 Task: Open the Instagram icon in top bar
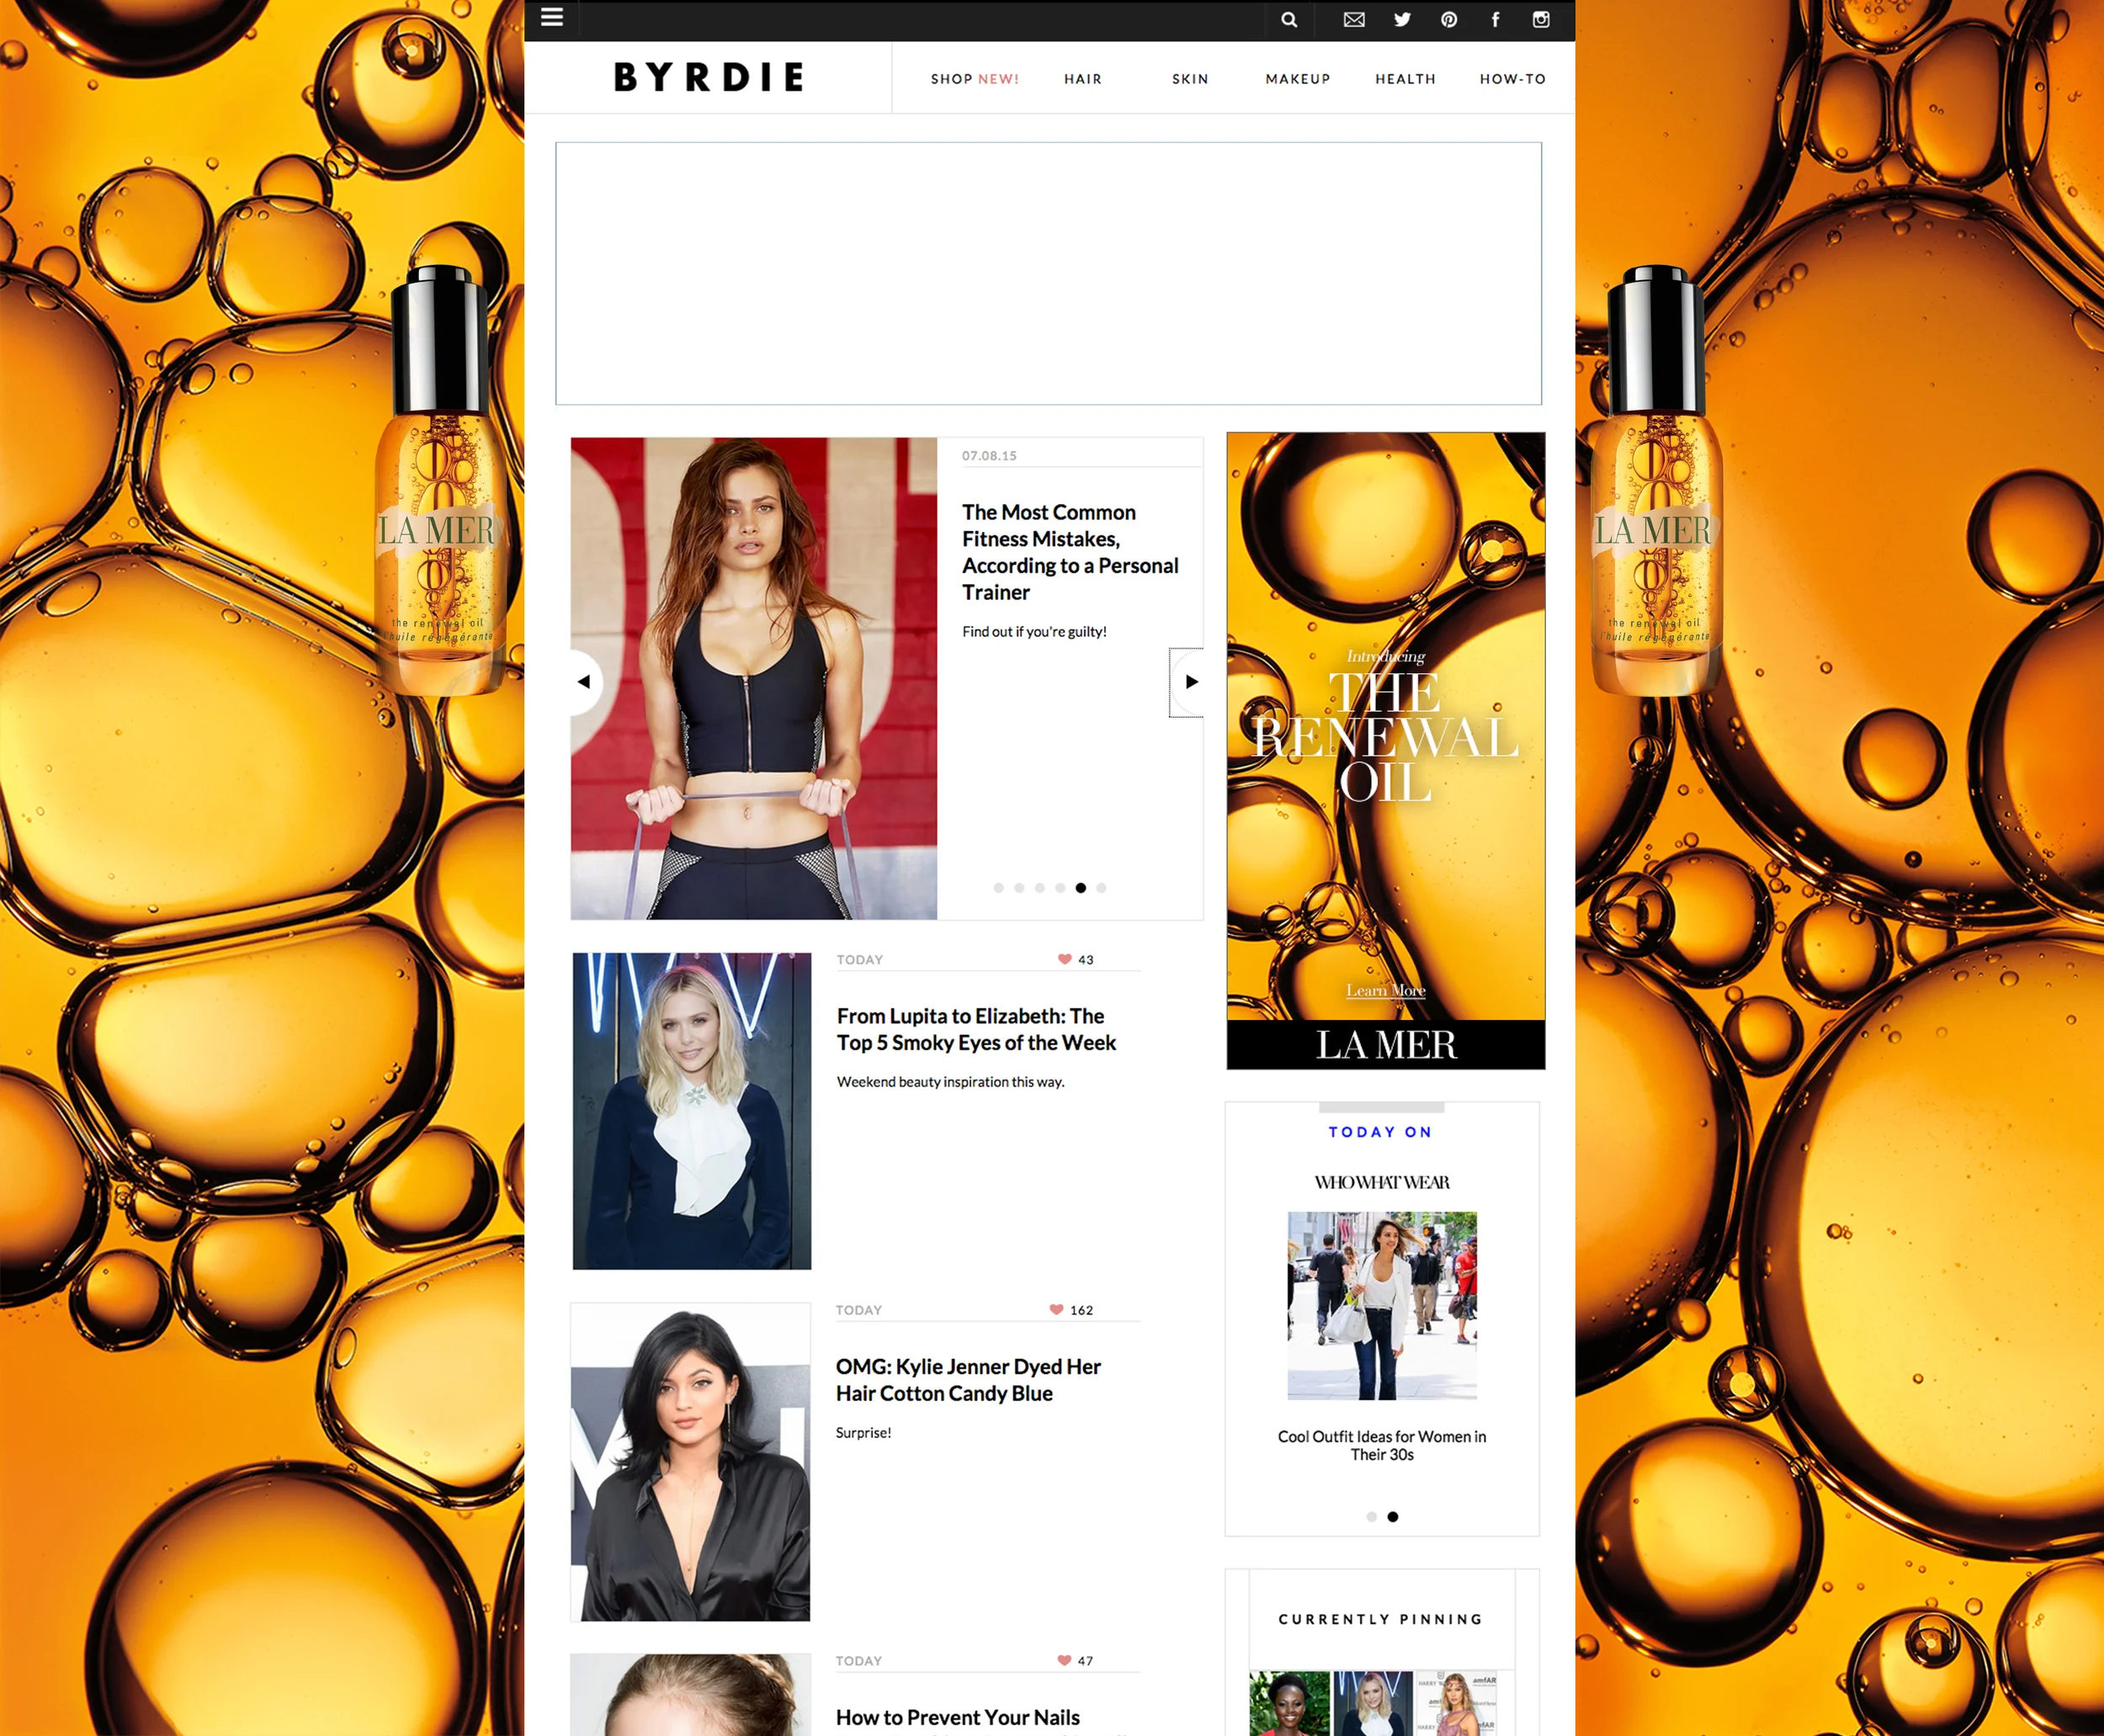[x=1541, y=20]
